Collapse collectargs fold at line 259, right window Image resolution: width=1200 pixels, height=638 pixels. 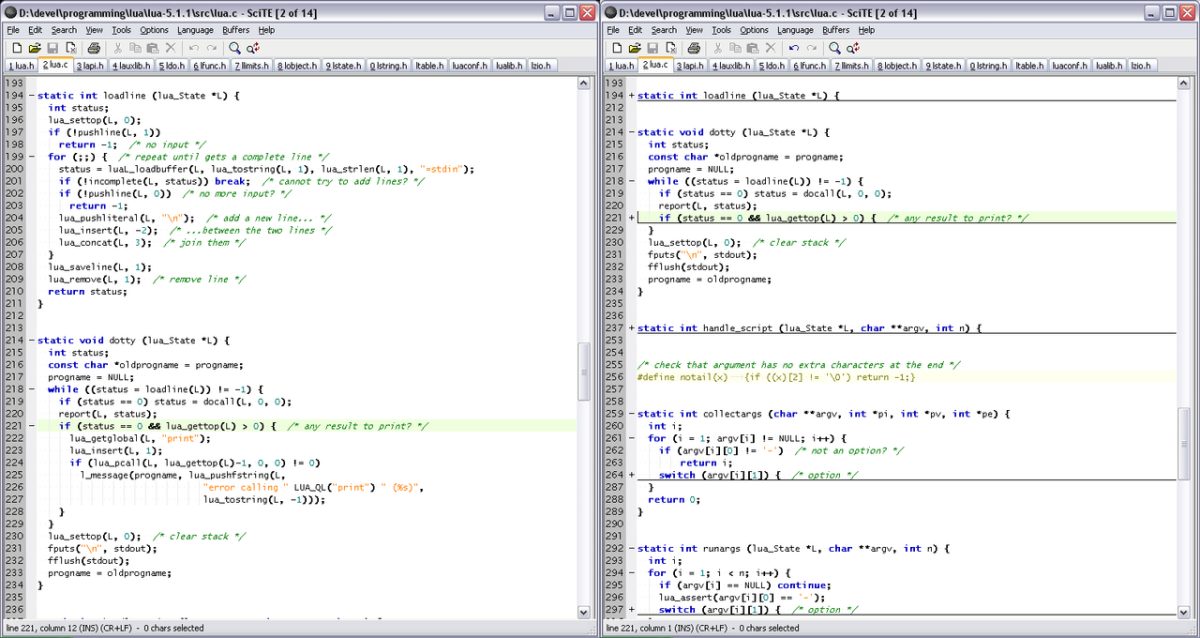pyautogui.click(x=631, y=414)
